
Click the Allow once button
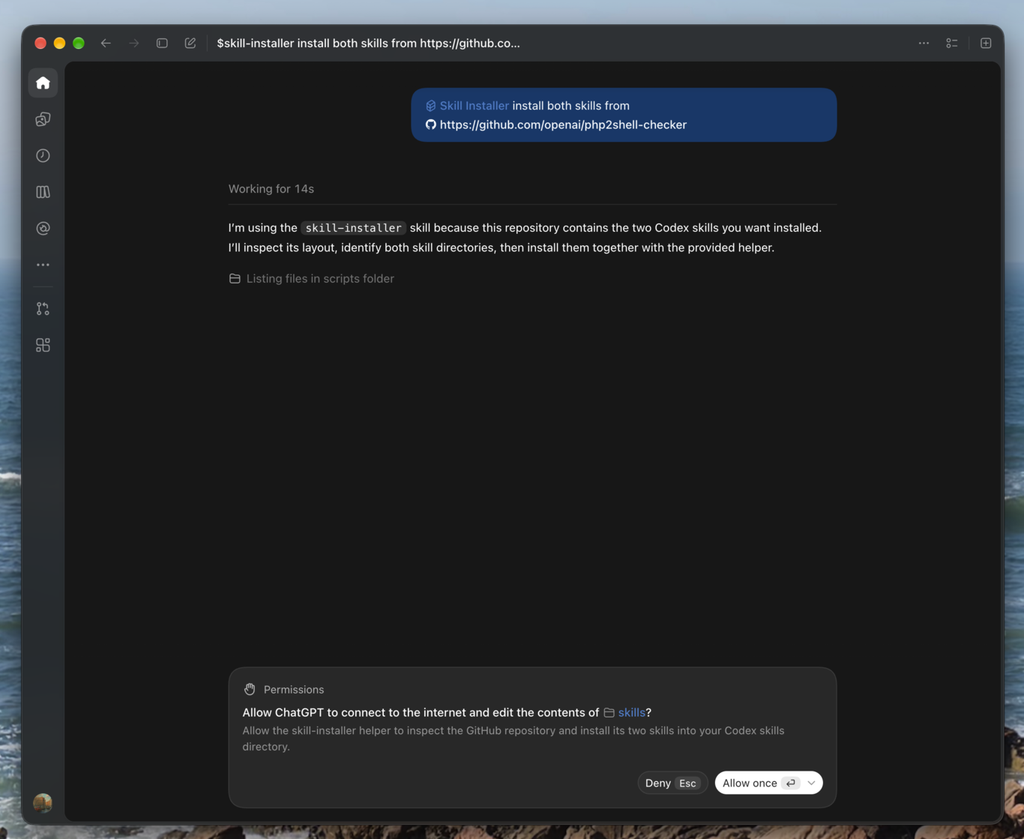tap(758, 783)
